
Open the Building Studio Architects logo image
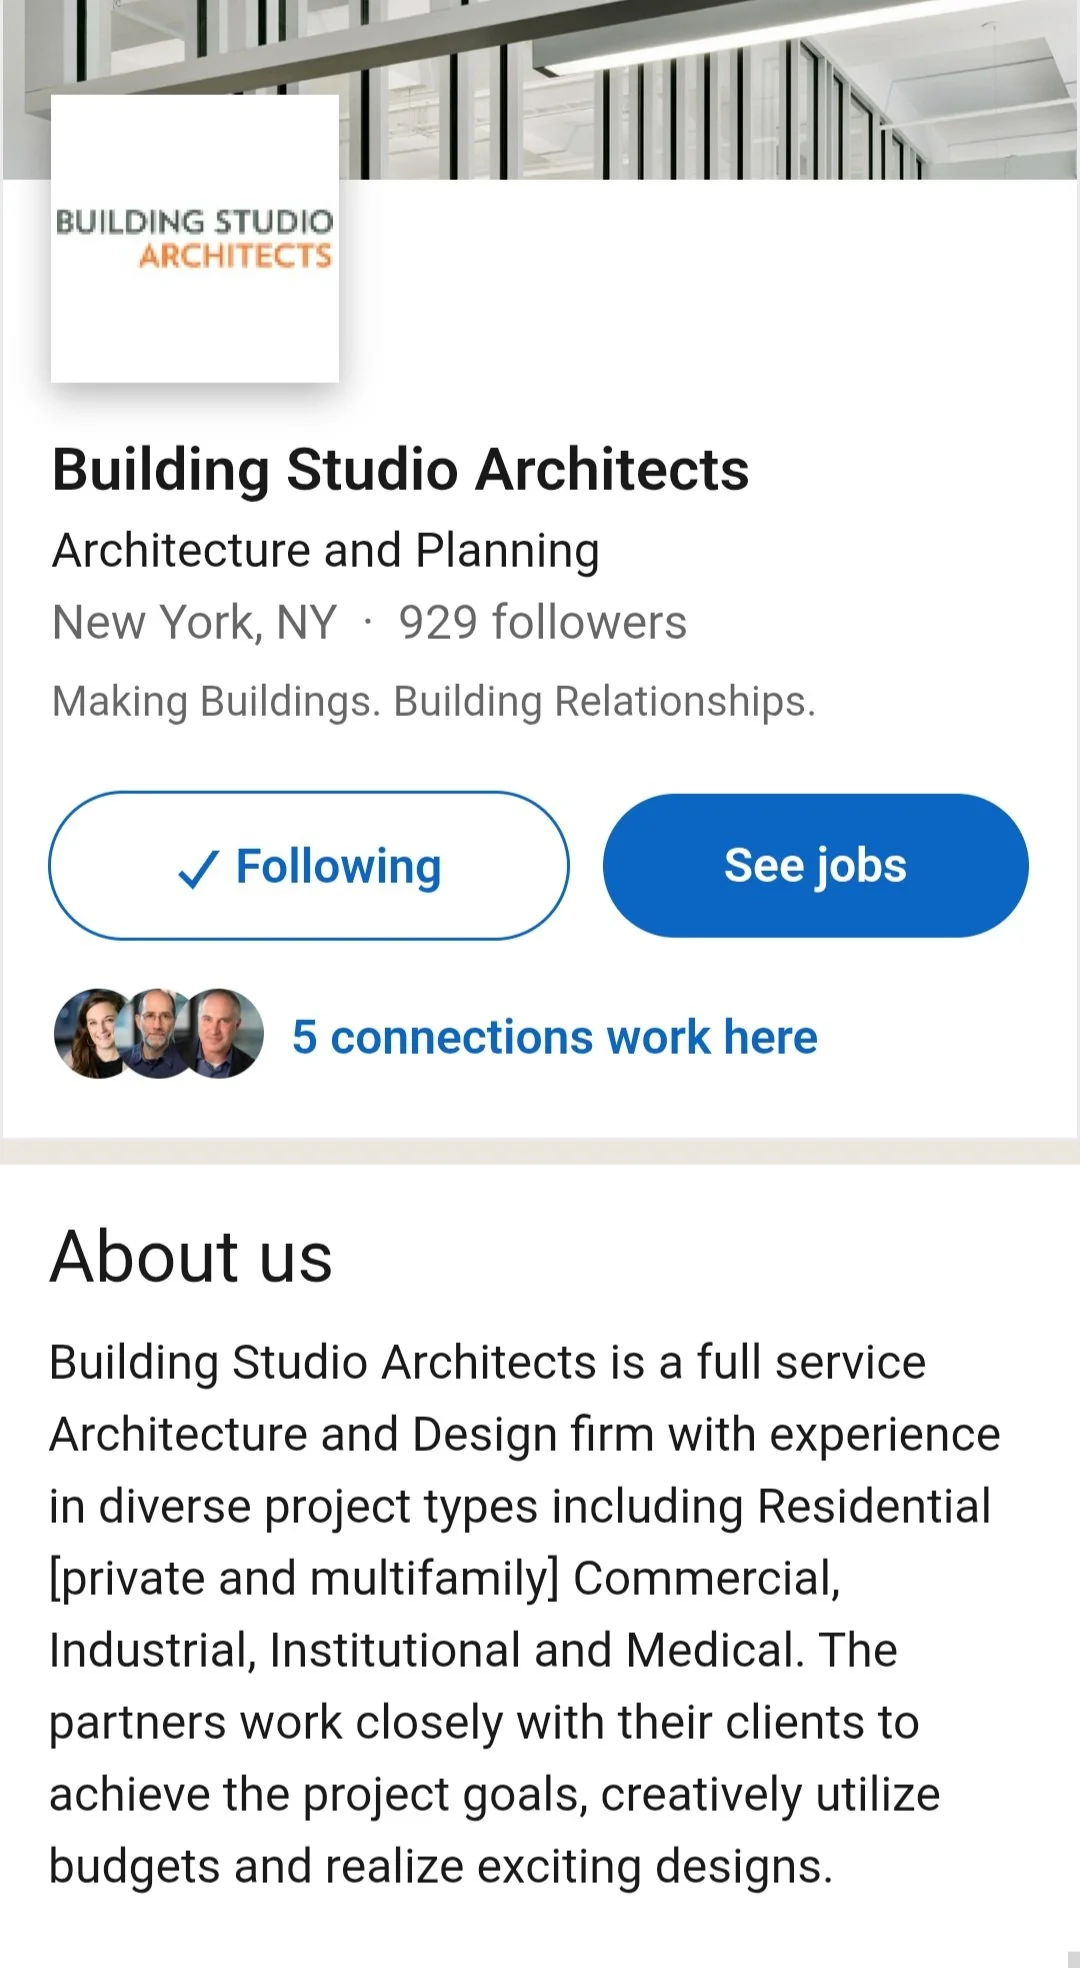pos(195,239)
